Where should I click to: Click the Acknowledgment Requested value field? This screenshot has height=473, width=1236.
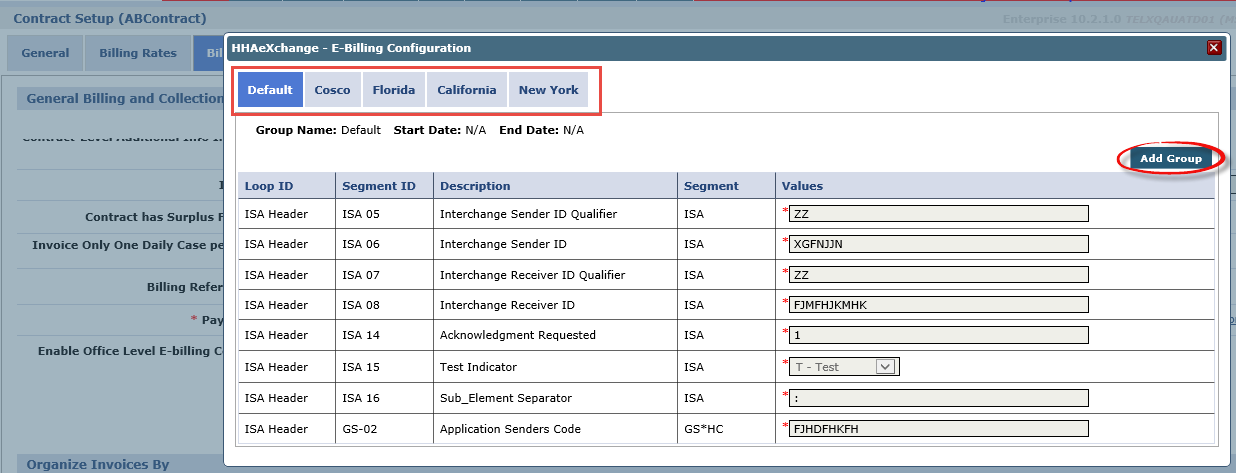937,336
